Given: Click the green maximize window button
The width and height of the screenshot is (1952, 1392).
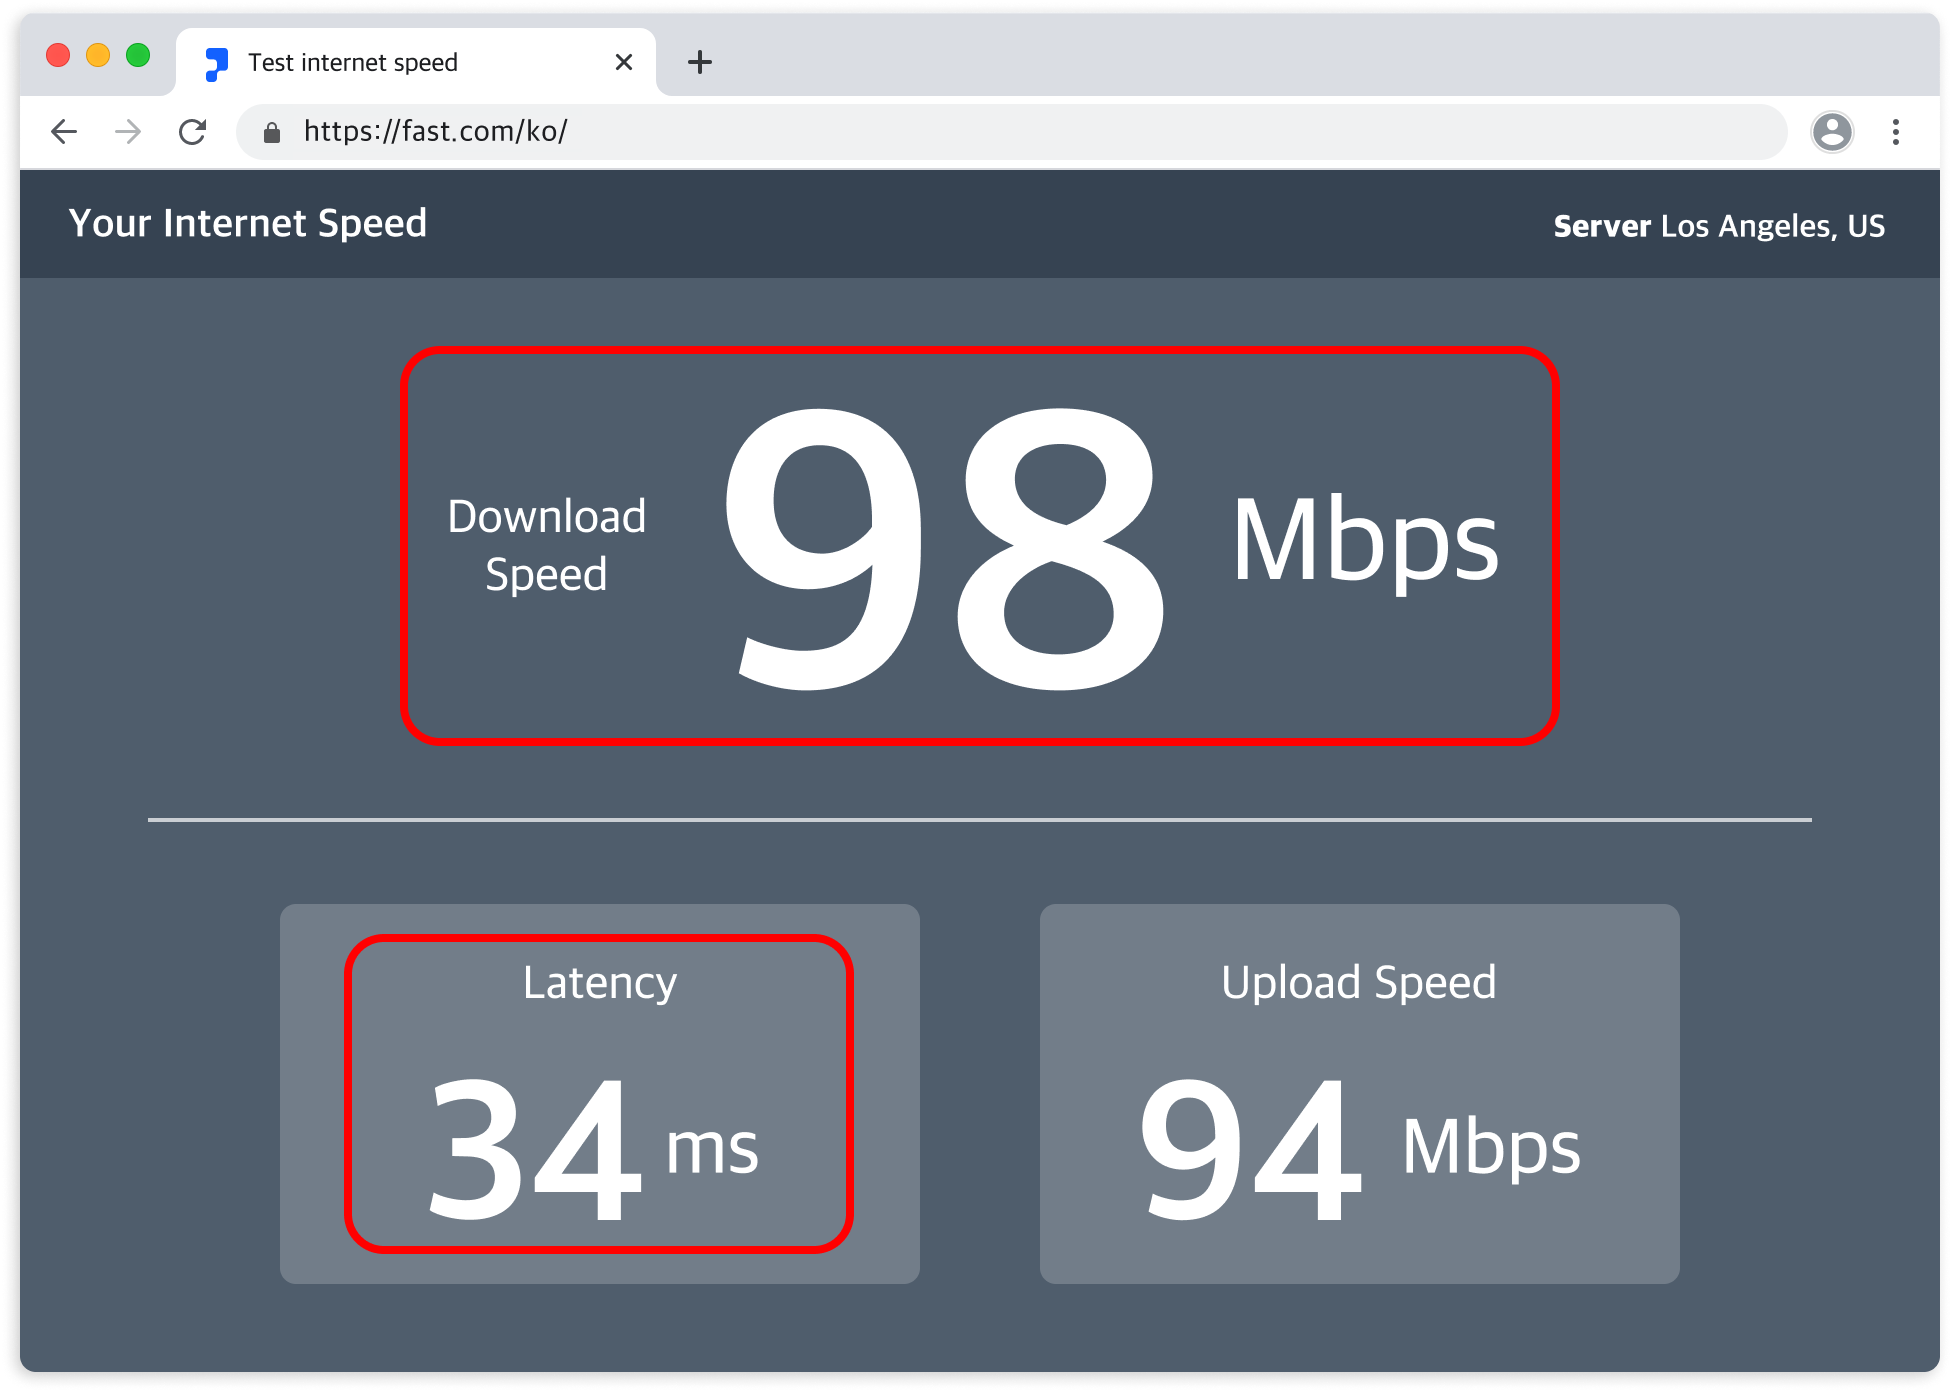Looking at the screenshot, I should pos(138,55).
